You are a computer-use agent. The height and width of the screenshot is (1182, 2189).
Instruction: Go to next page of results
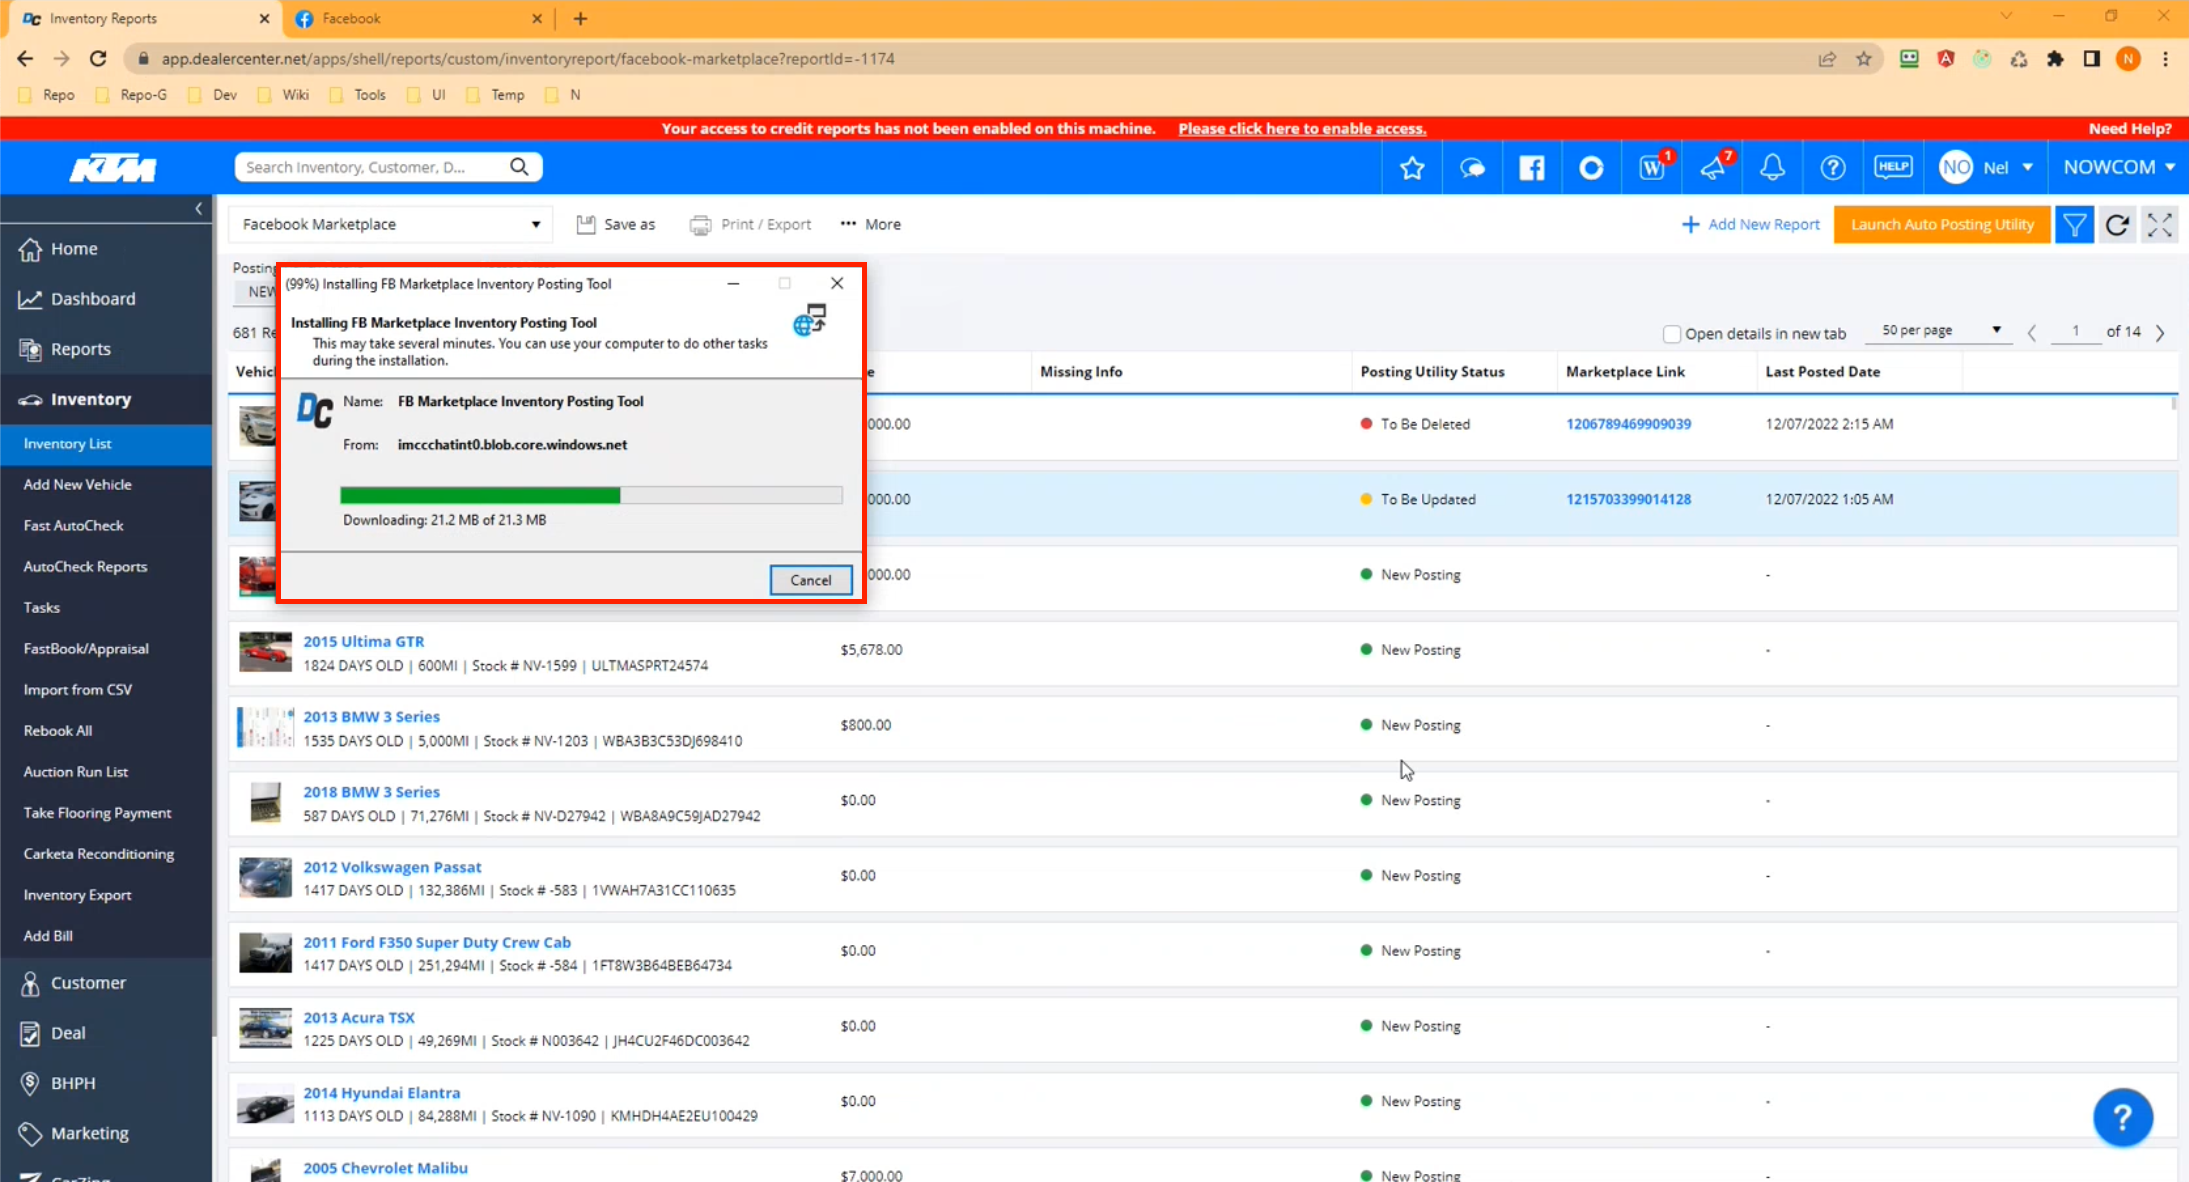click(2160, 333)
